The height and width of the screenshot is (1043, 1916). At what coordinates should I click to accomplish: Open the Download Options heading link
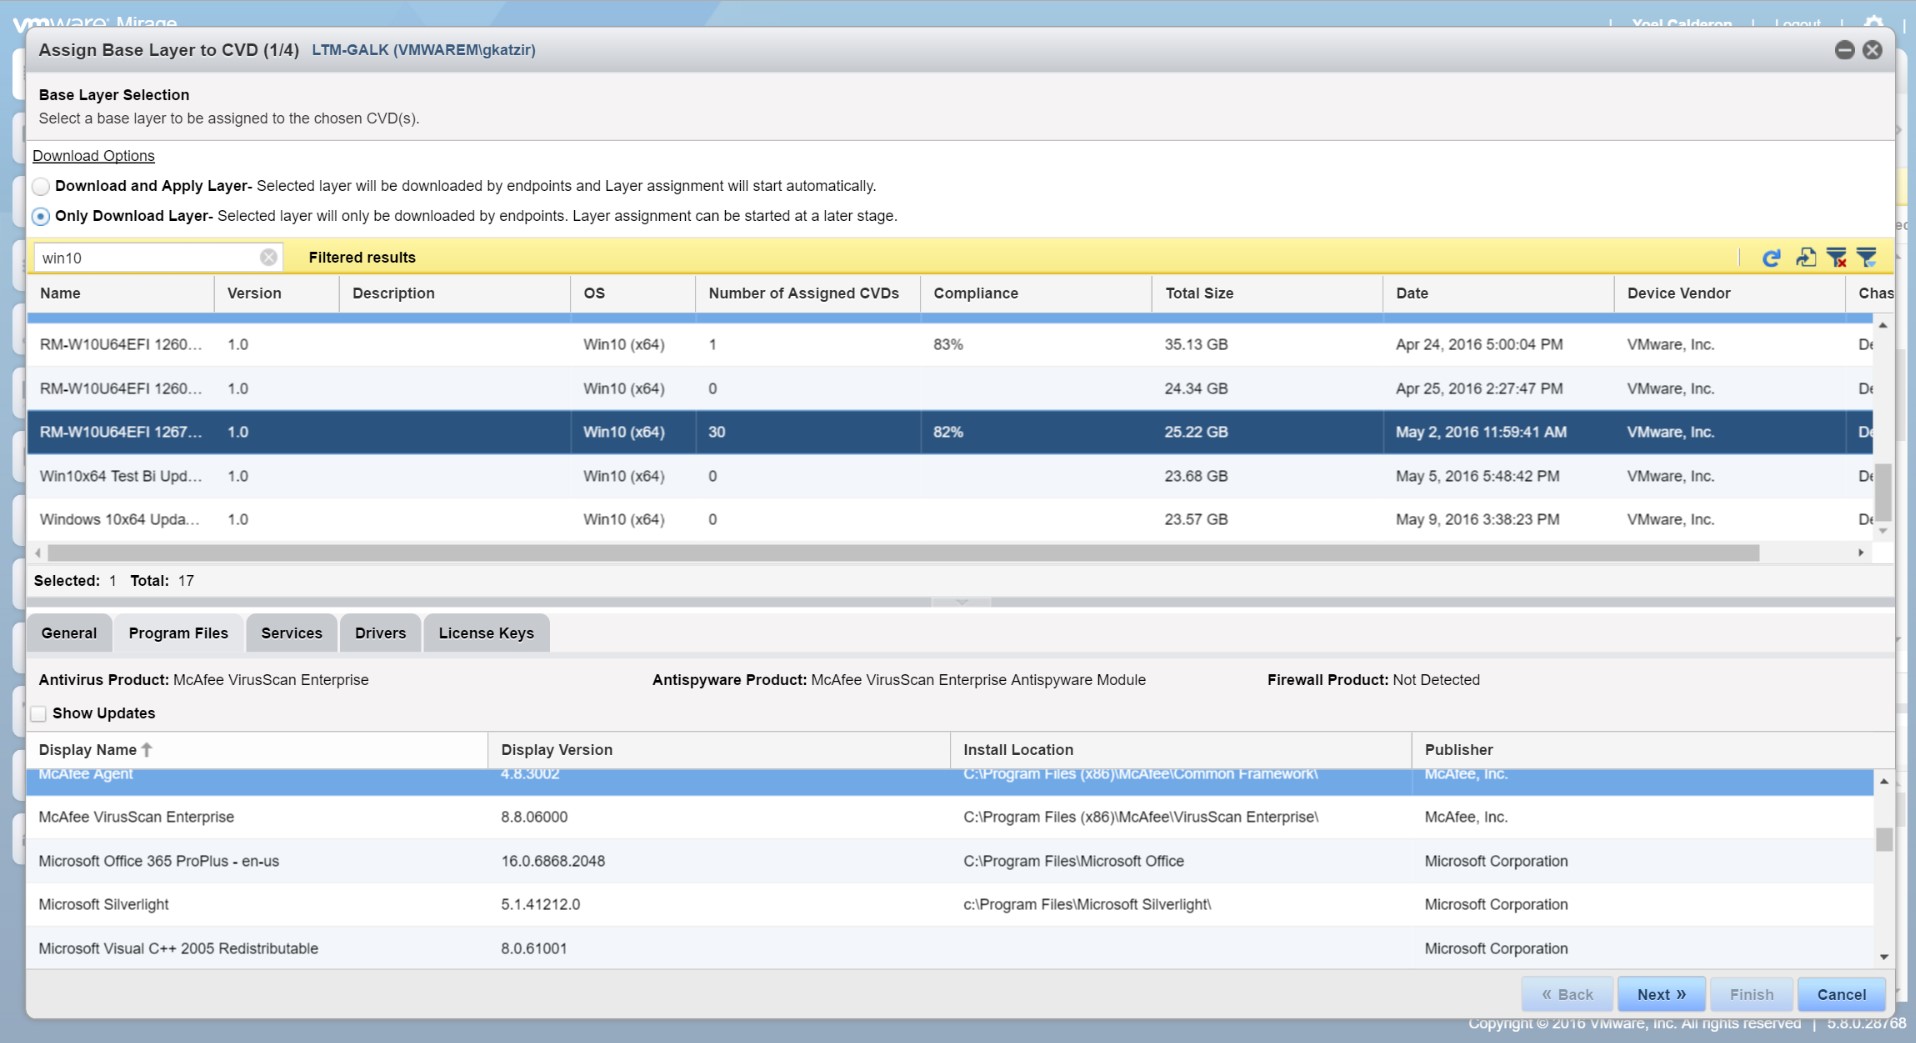[x=93, y=156]
